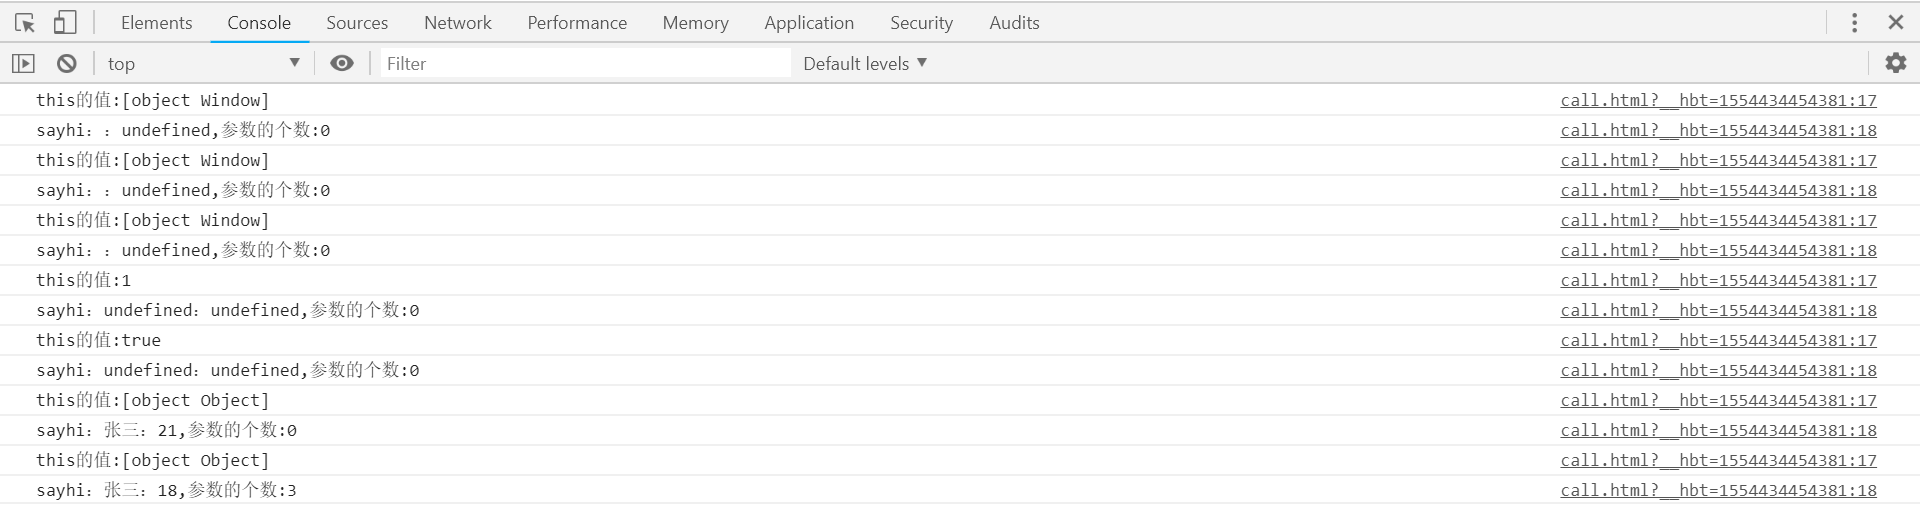1920x506 pixels.
Task: Switch to the Network tab
Action: coord(458,22)
